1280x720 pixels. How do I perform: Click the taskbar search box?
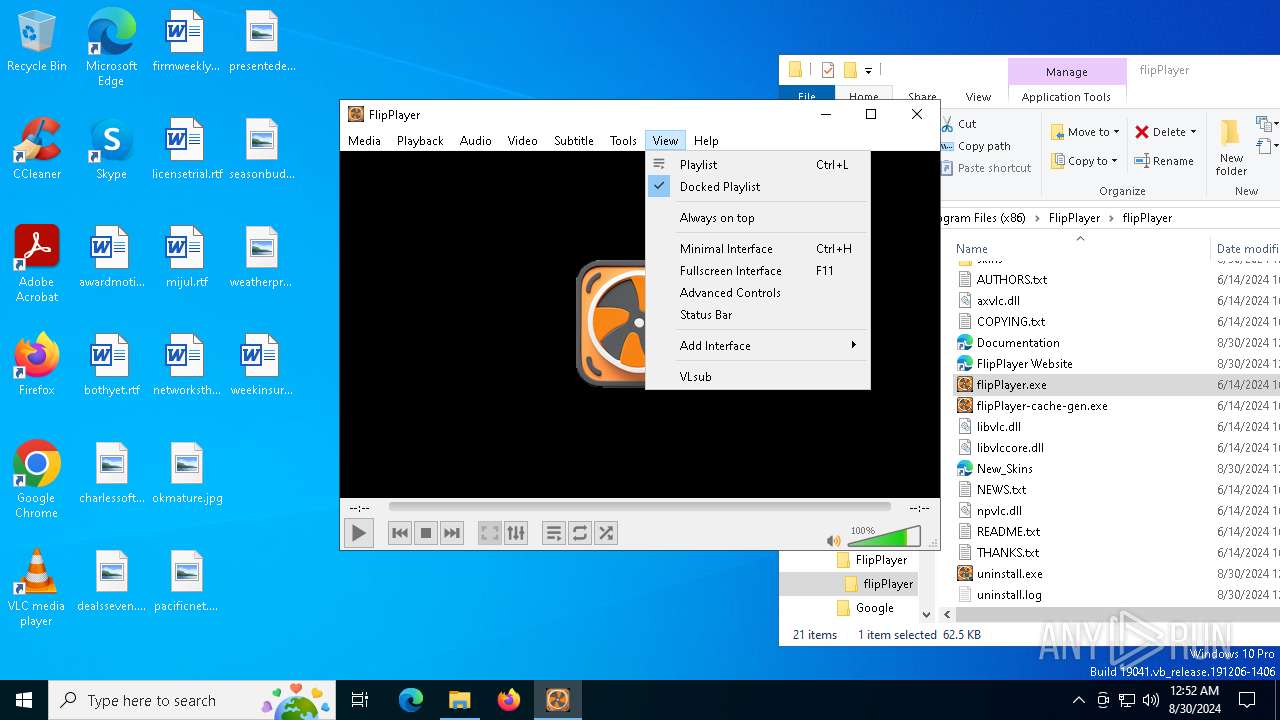(x=192, y=700)
